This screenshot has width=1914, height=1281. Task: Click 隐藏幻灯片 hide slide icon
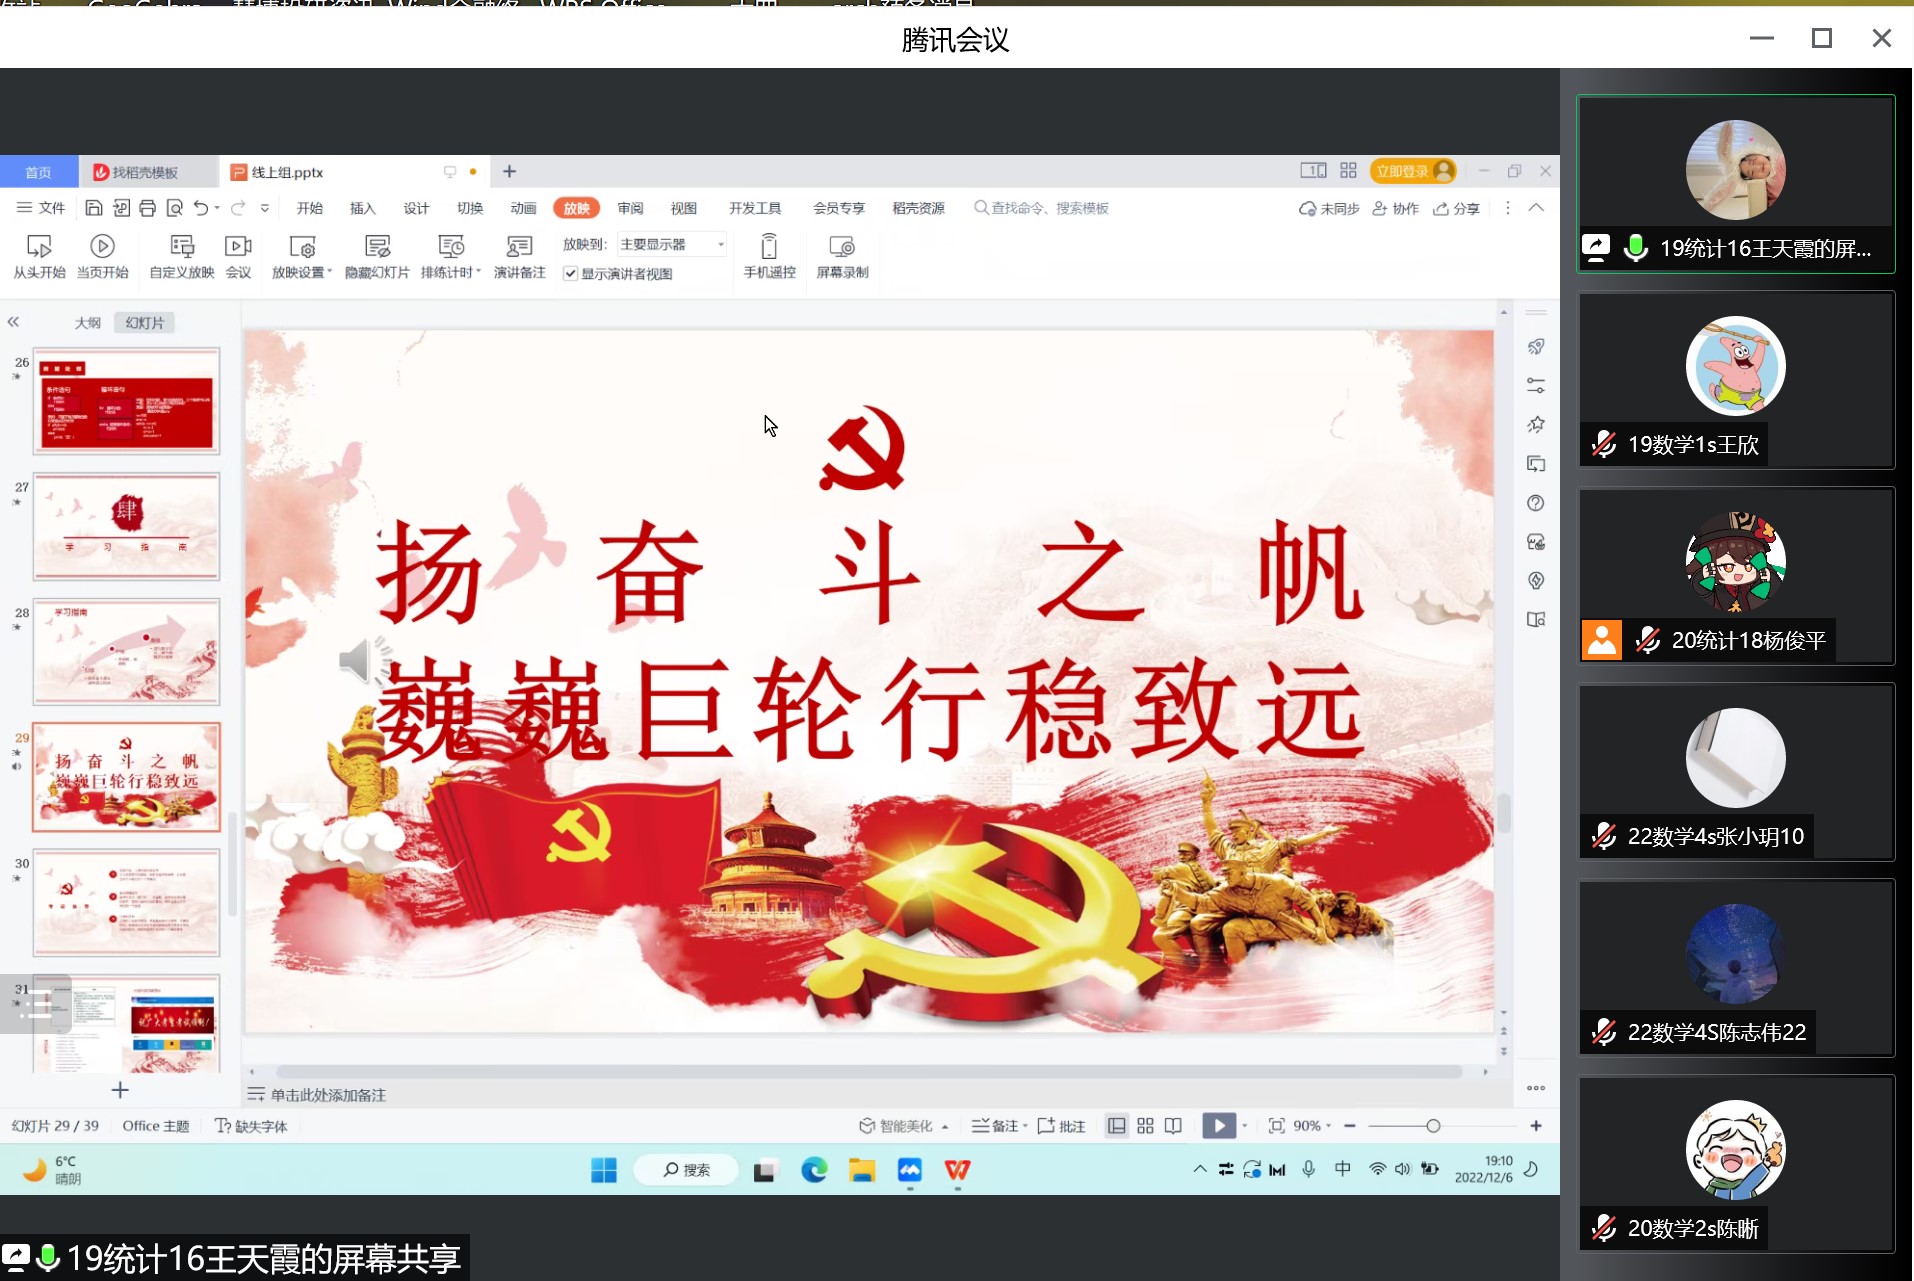coord(377,246)
